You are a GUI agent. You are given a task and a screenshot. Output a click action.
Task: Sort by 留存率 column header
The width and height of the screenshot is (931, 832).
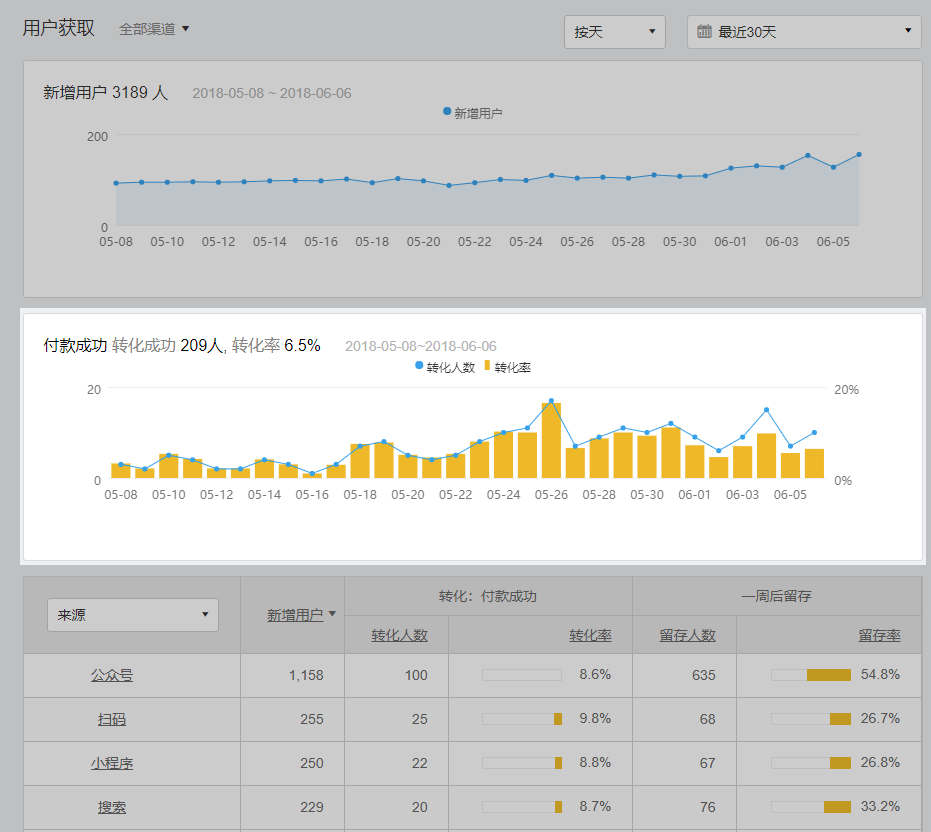(x=879, y=635)
